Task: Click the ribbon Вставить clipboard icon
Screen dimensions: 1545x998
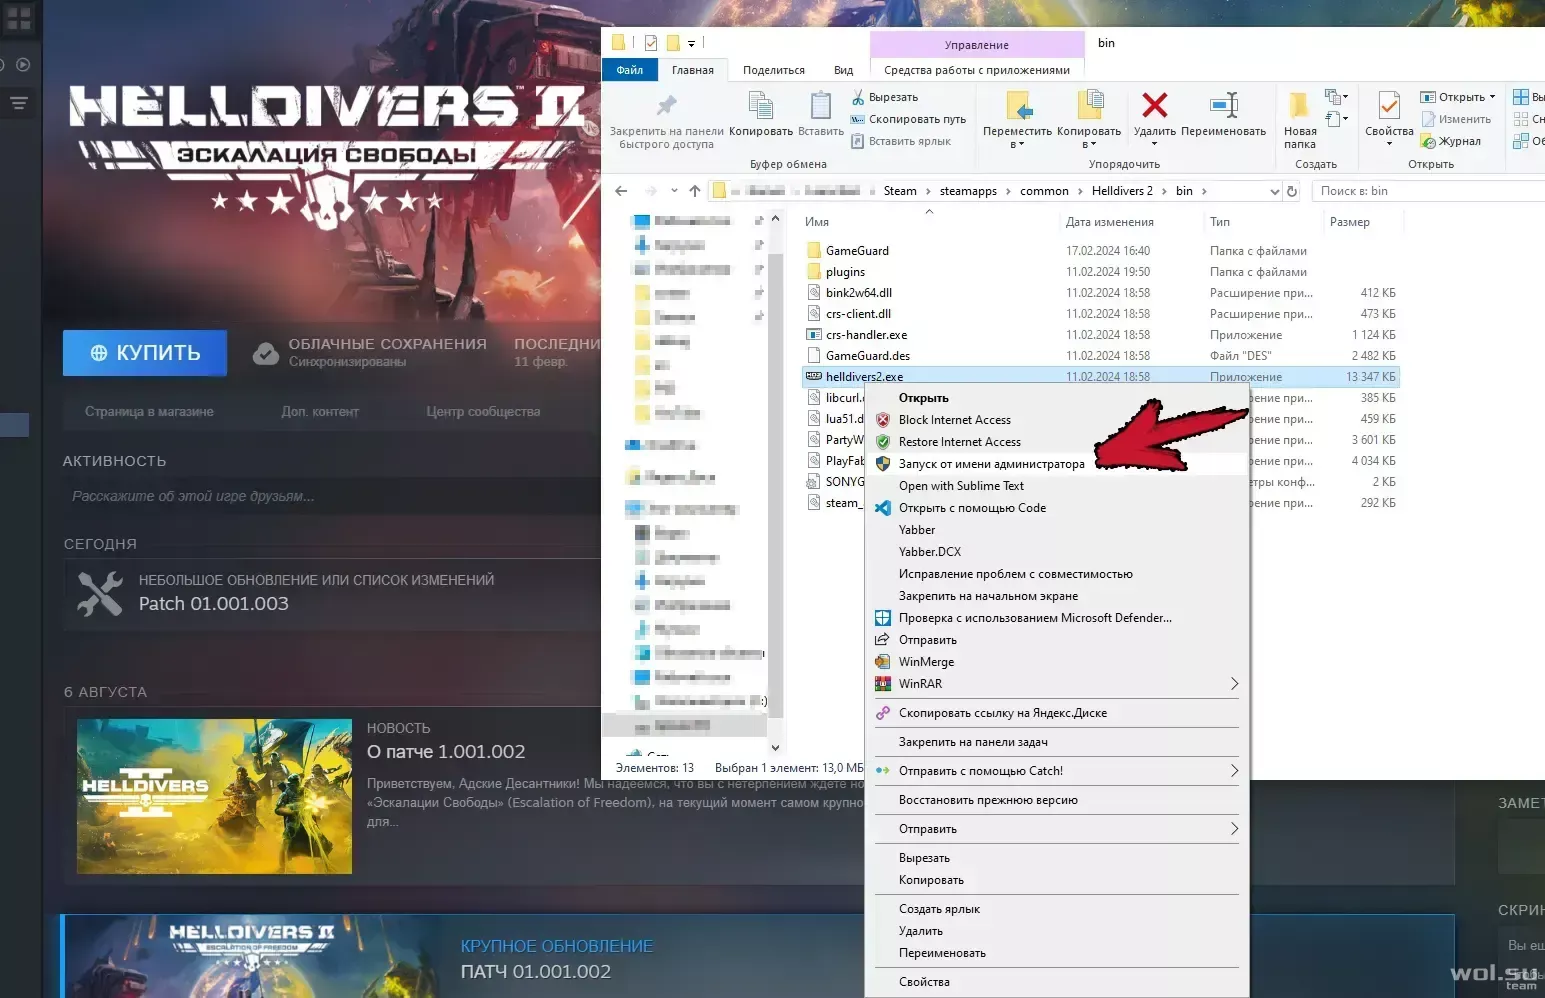Action: tap(821, 105)
